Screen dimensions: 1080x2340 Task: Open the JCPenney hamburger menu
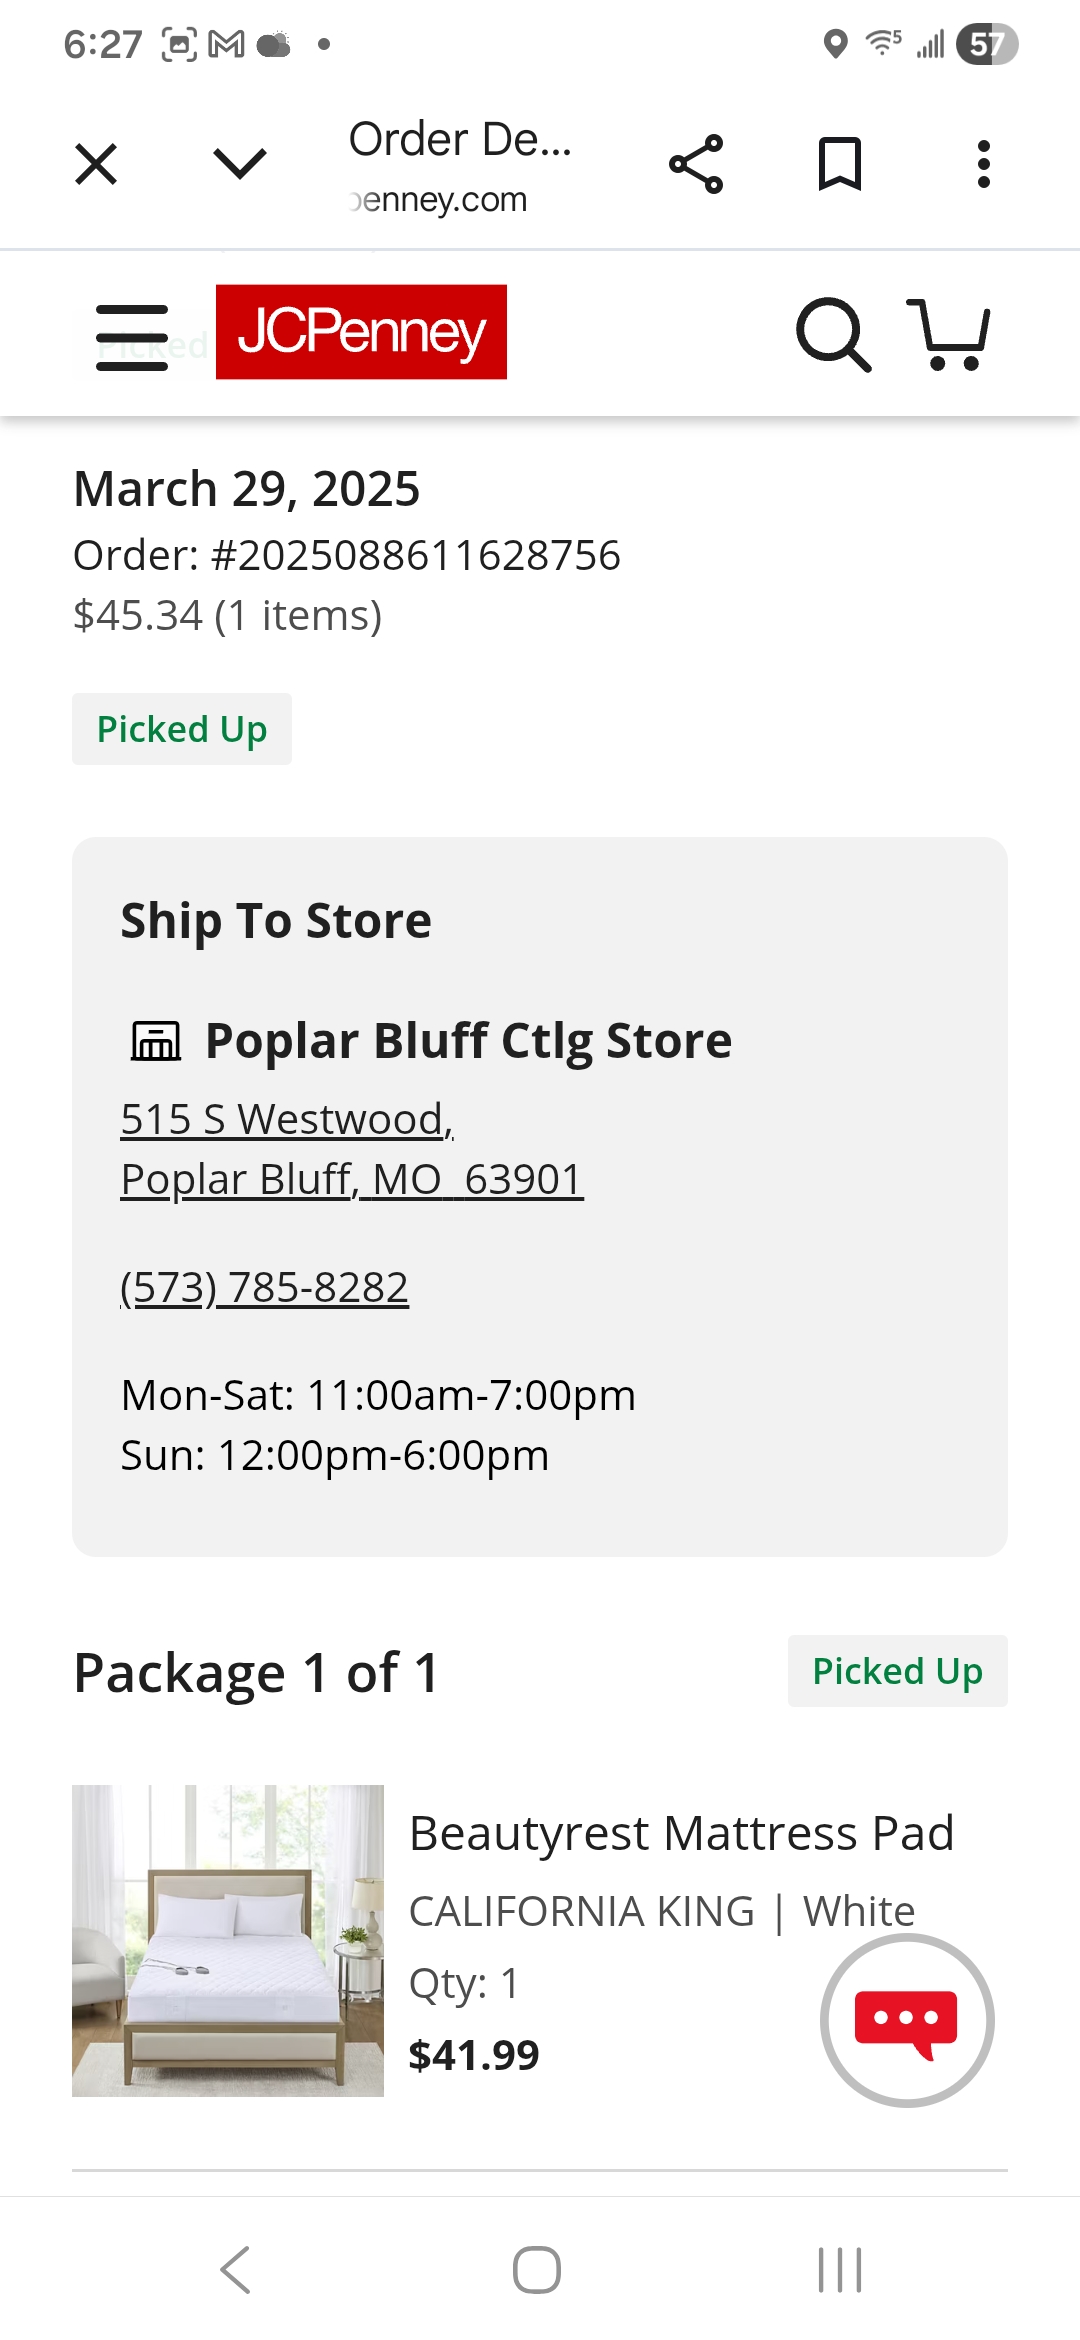(132, 337)
